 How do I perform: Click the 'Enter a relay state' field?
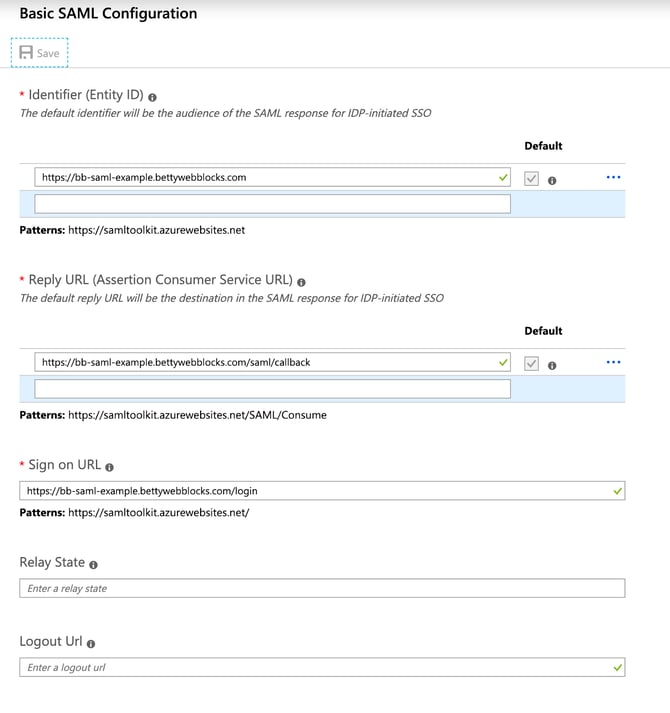tap(322, 588)
